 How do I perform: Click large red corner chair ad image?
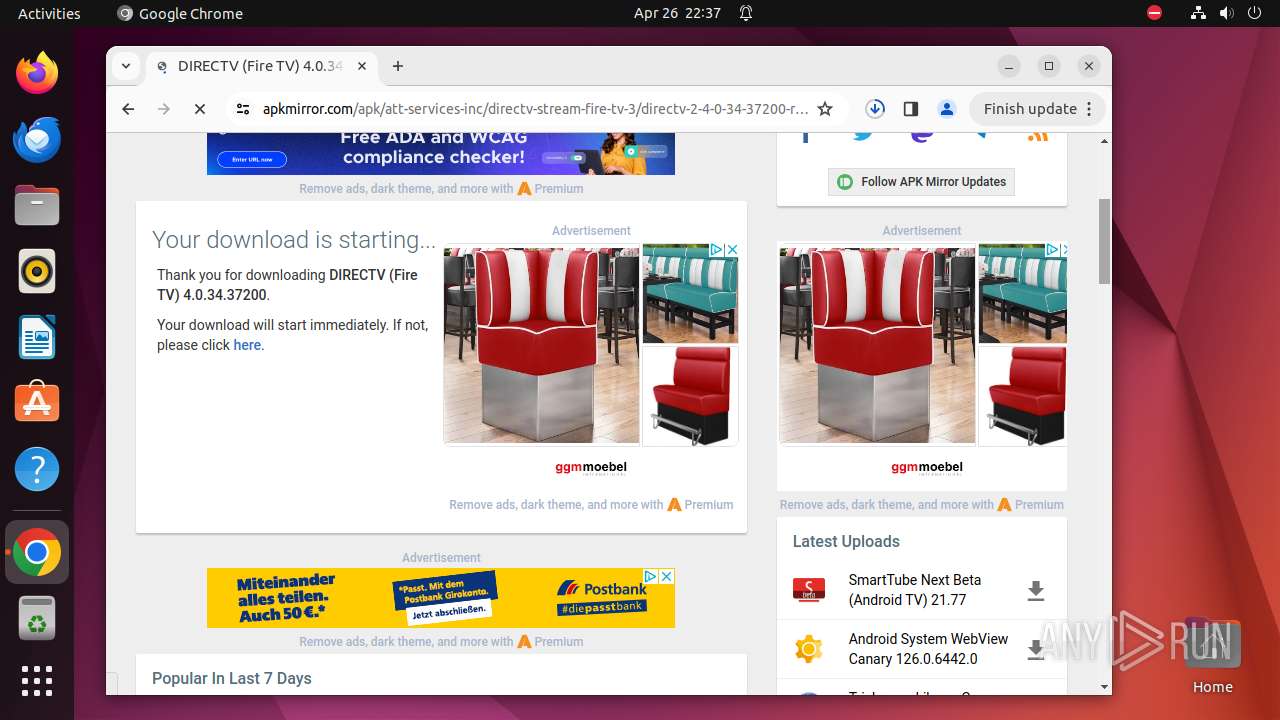[x=541, y=345]
